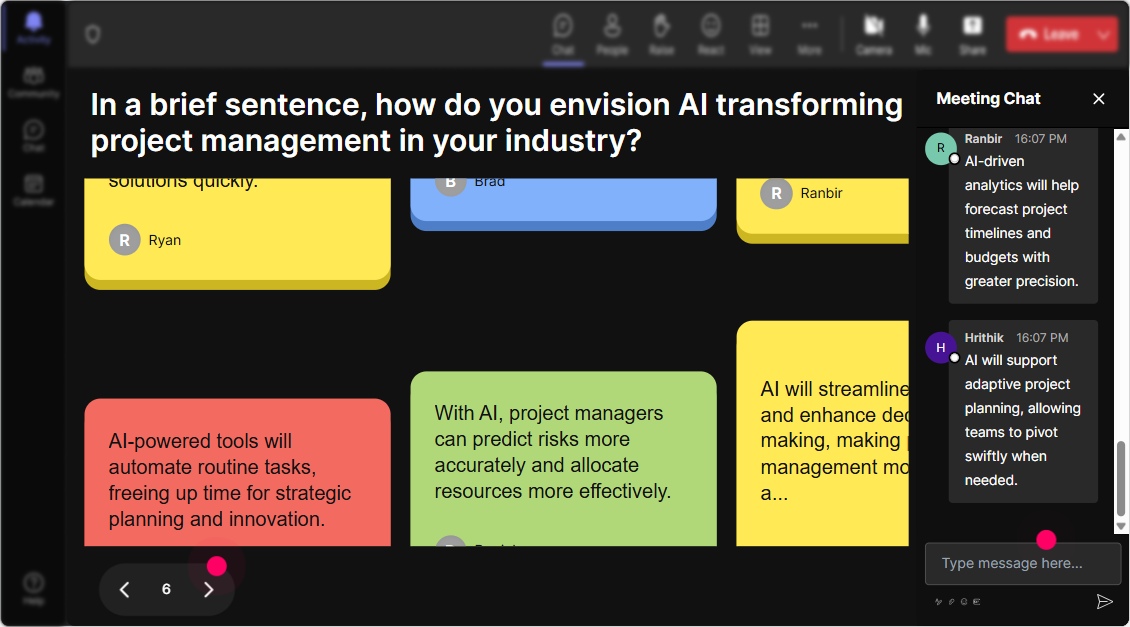Go to the next slide
1130x627 pixels.
point(208,590)
